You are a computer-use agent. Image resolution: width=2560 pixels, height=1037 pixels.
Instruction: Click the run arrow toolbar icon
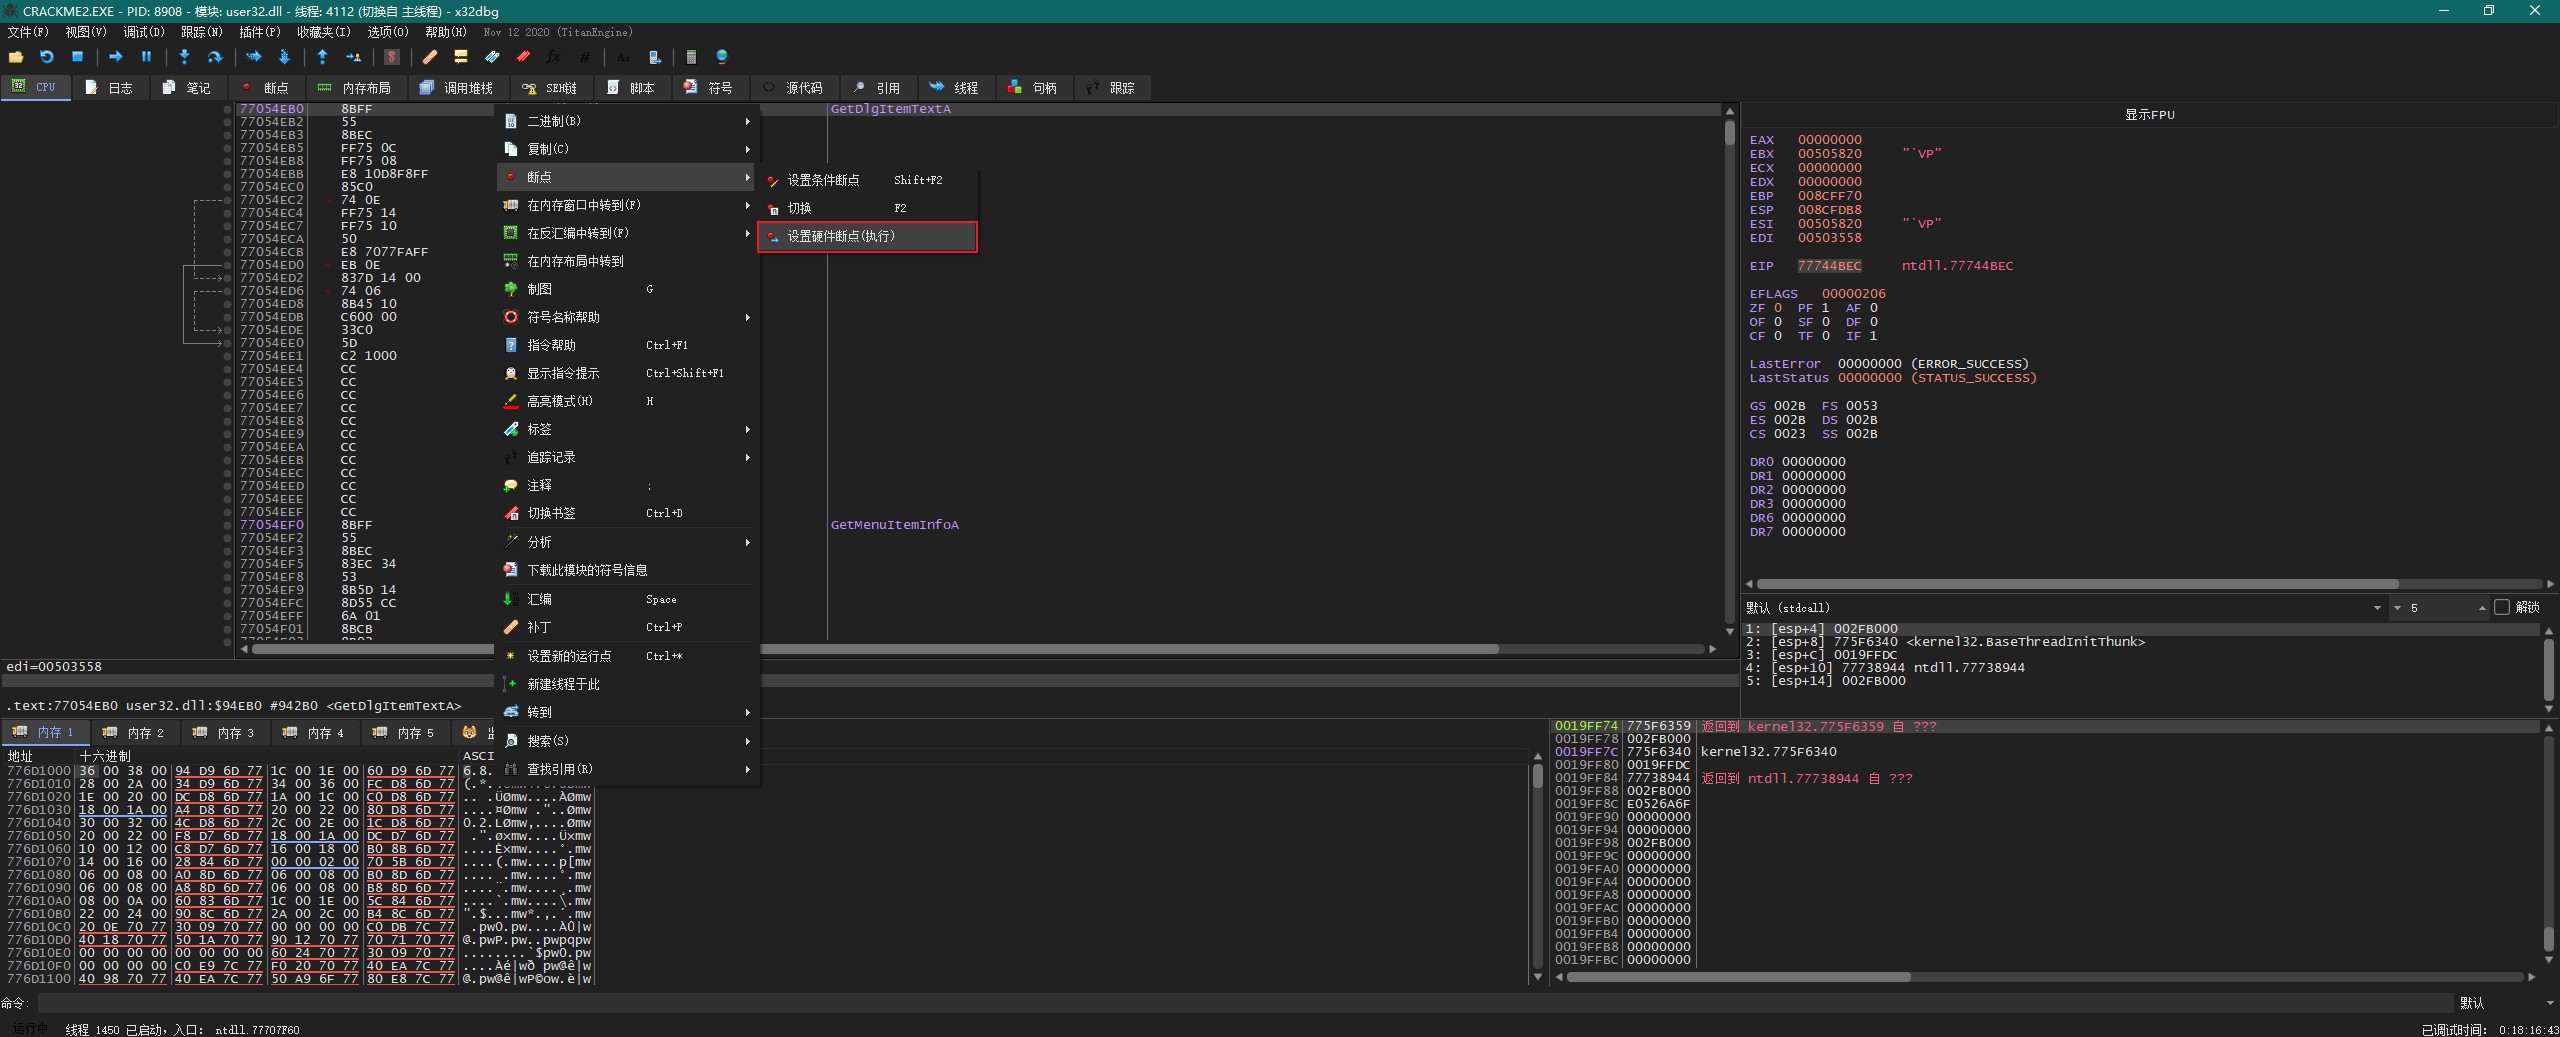tap(116, 57)
